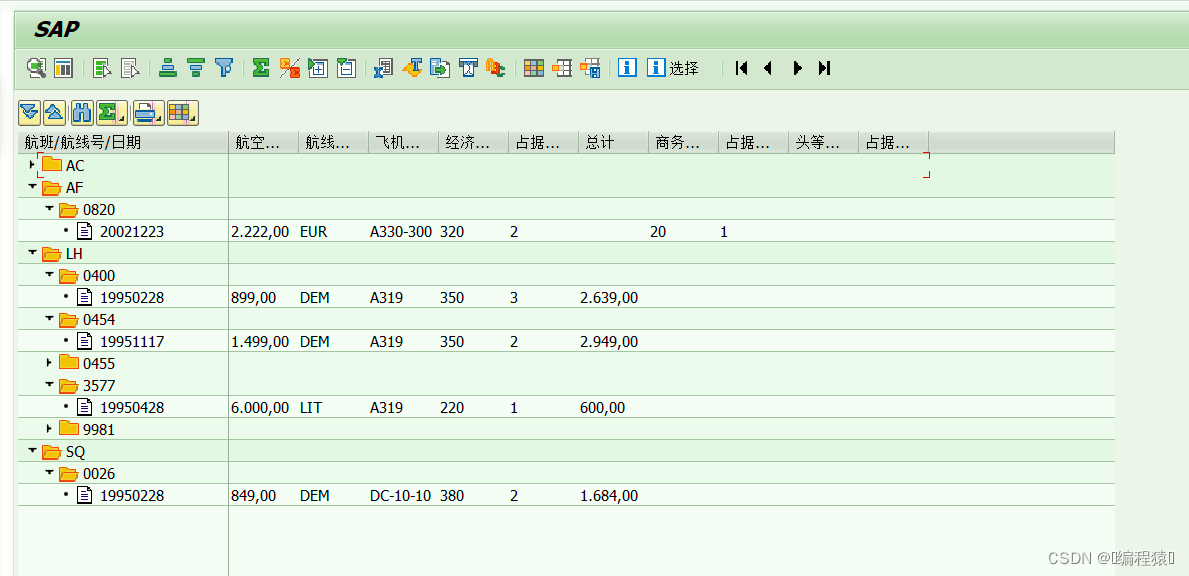Click the blue document toolbar icon before ABC
The width and height of the screenshot is (1189, 576).
point(468,68)
